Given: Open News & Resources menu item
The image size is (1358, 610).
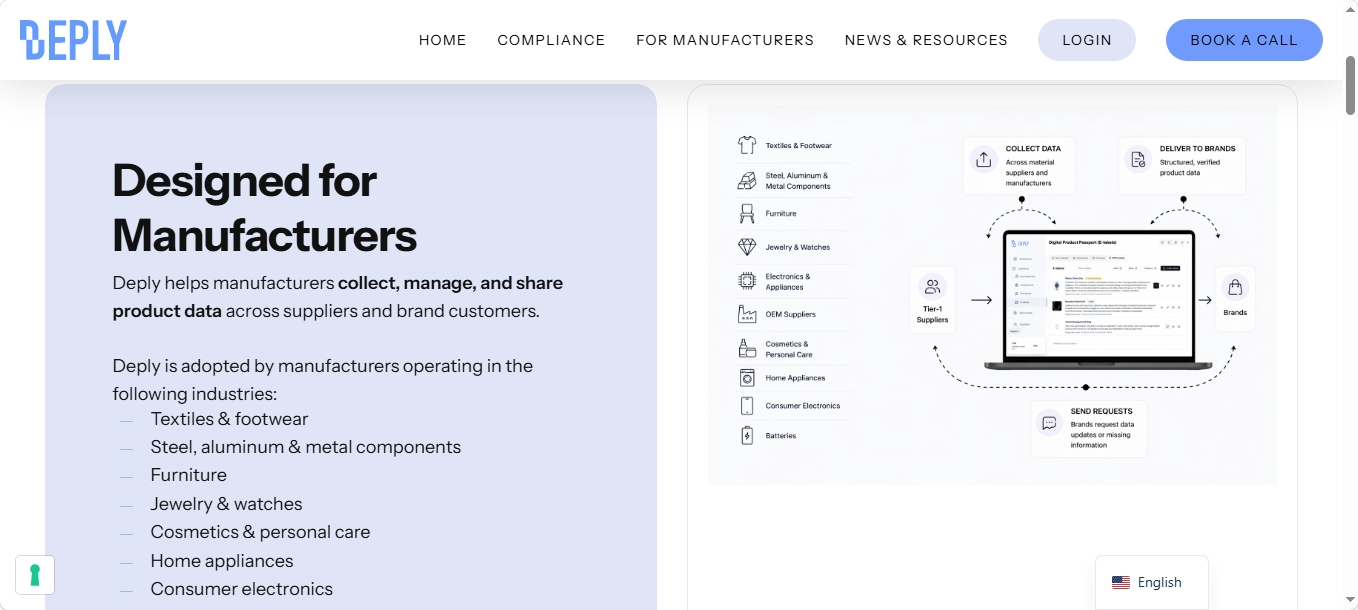Looking at the screenshot, I should click(x=926, y=40).
